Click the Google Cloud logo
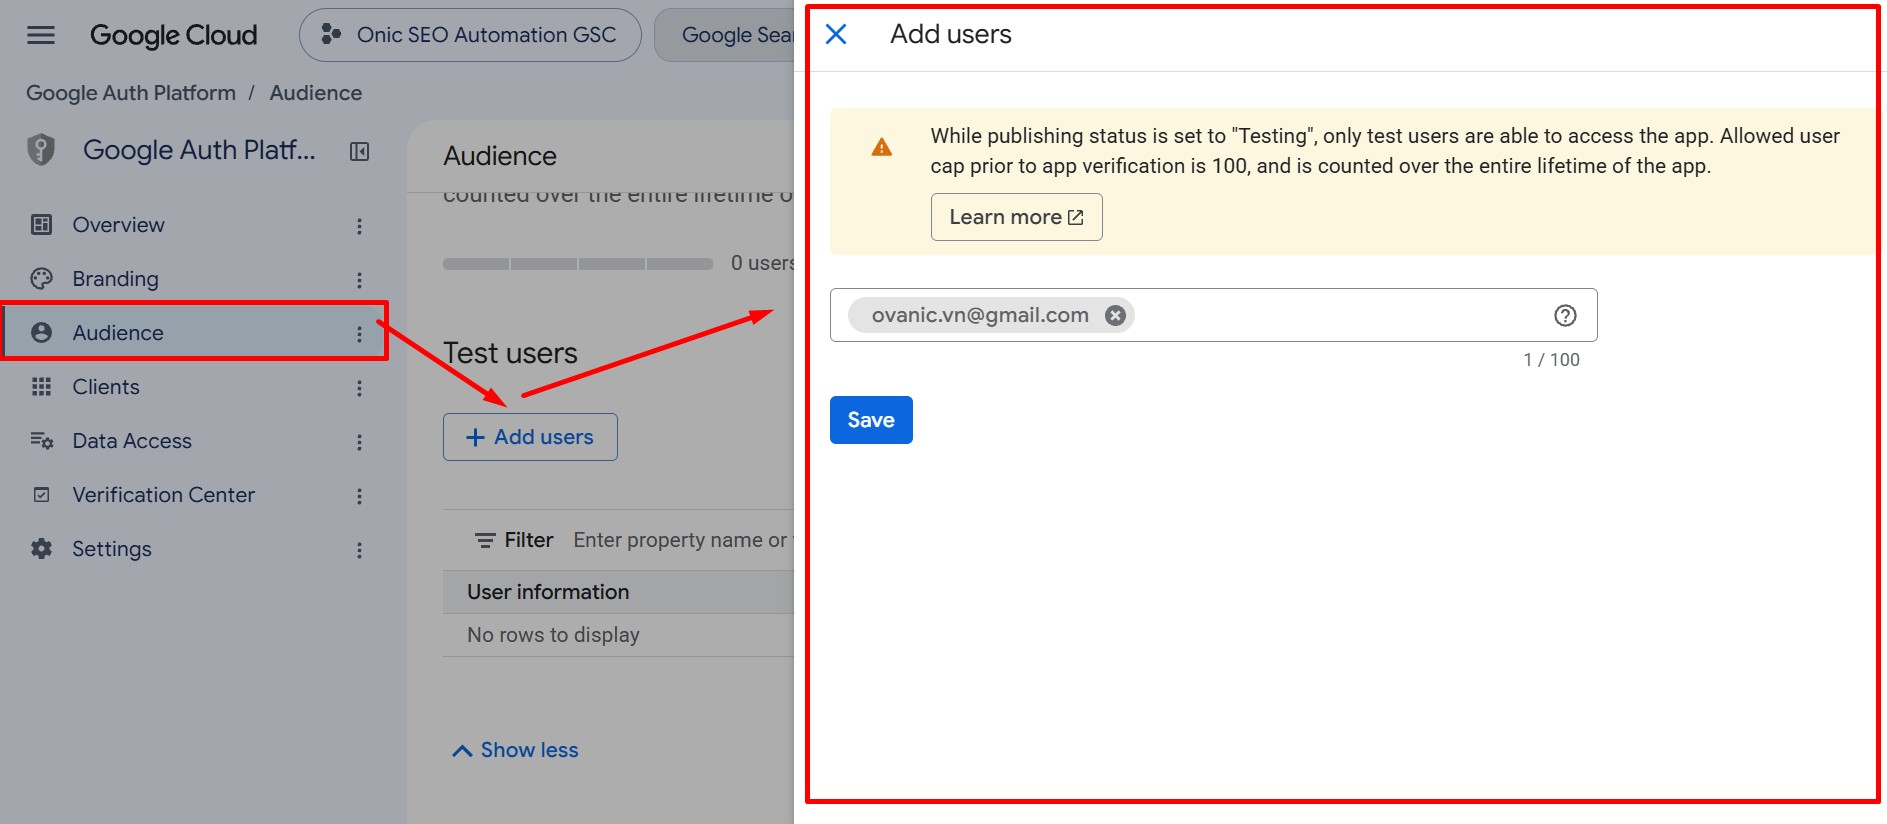This screenshot has height=824, width=1887. 173,35
